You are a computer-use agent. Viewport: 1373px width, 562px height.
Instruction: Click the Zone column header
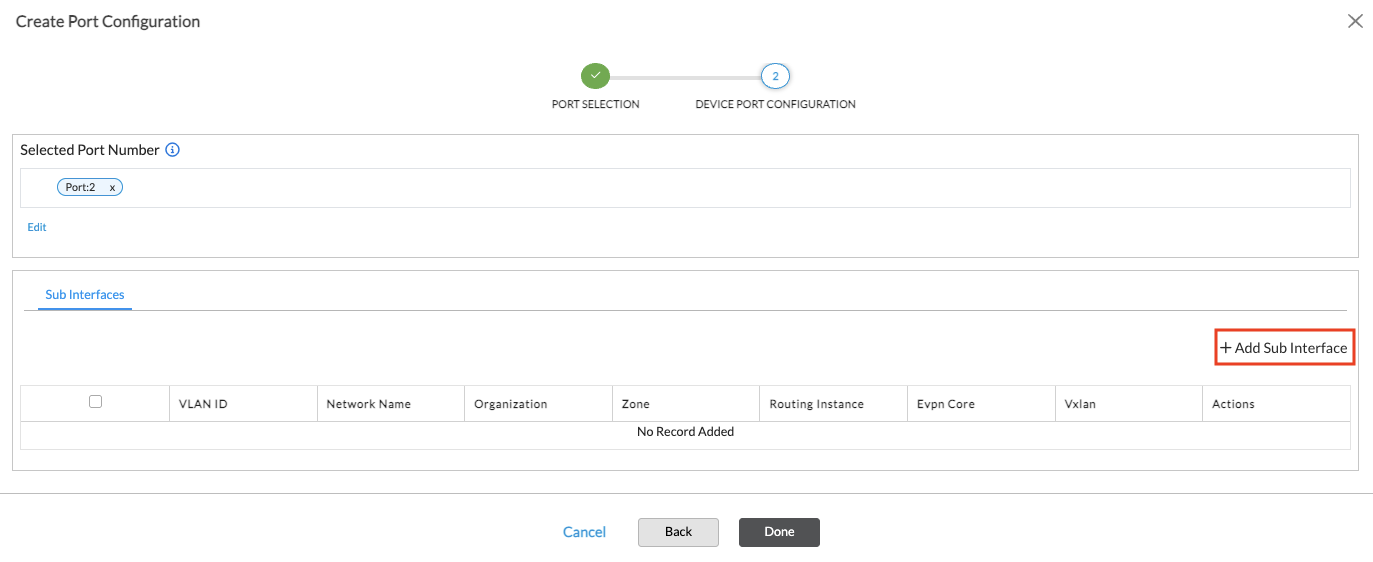(635, 404)
